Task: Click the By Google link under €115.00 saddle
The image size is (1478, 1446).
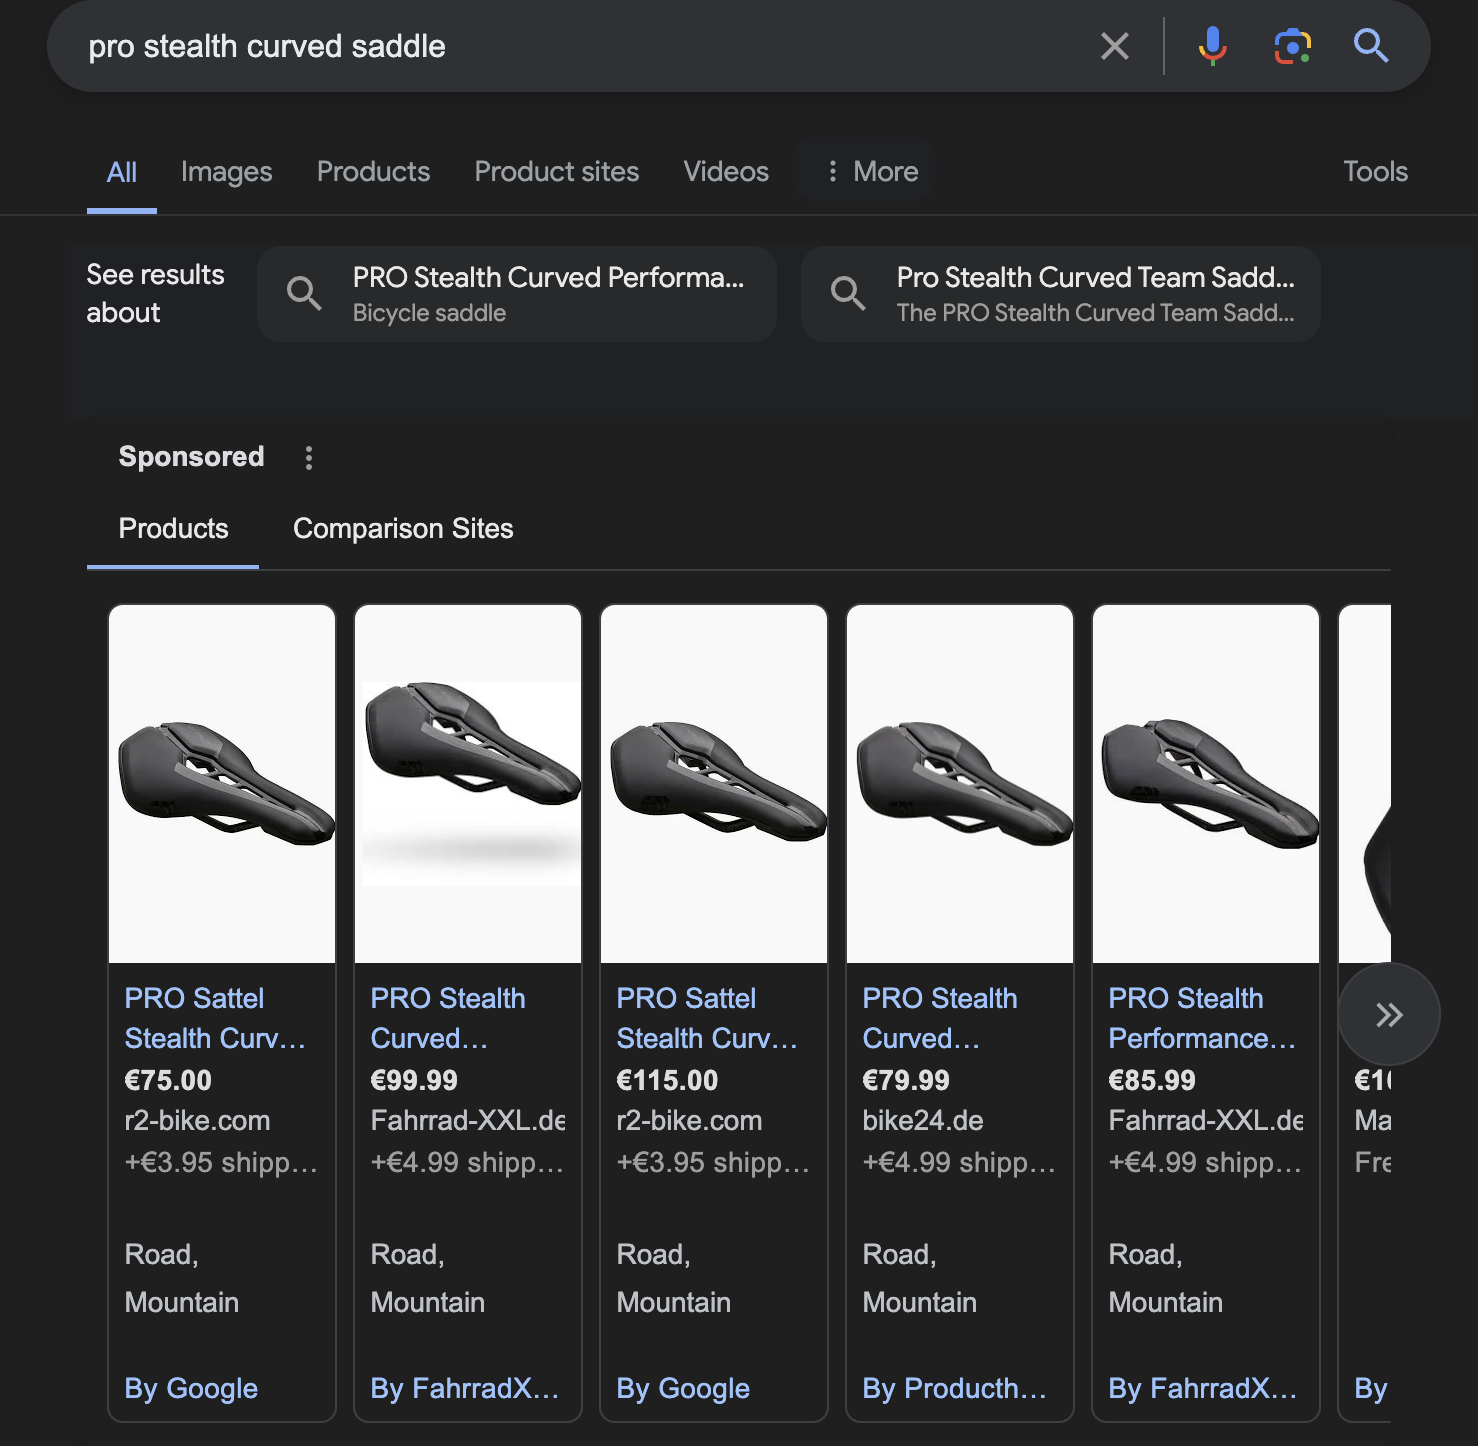Action: (683, 1388)
